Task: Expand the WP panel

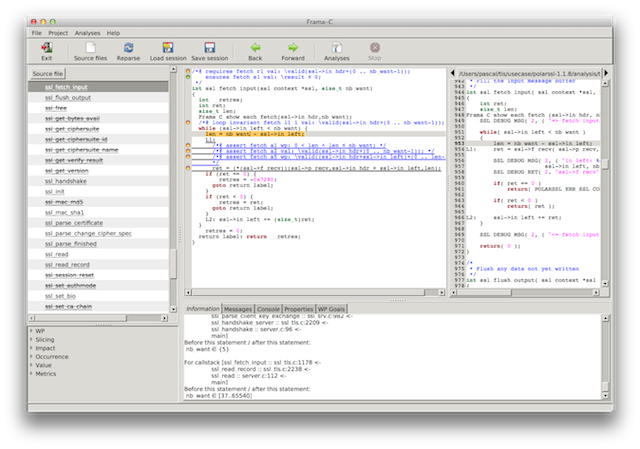Action: [x=31, y=331]
